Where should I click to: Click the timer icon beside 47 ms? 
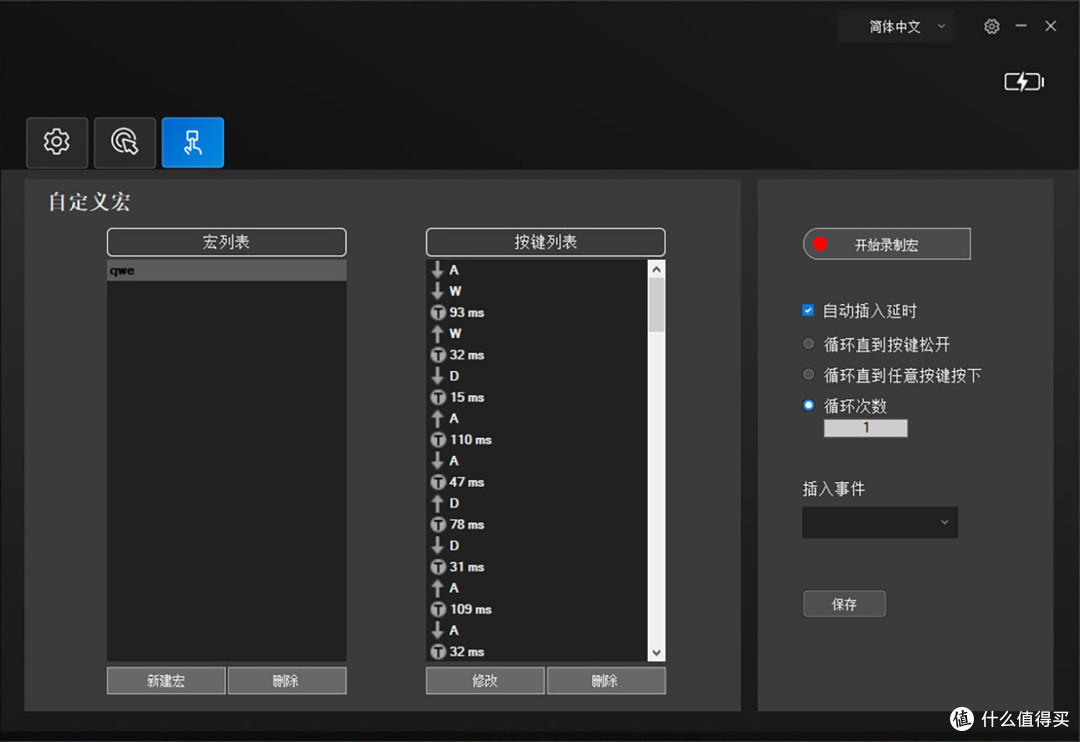point(438,482)
